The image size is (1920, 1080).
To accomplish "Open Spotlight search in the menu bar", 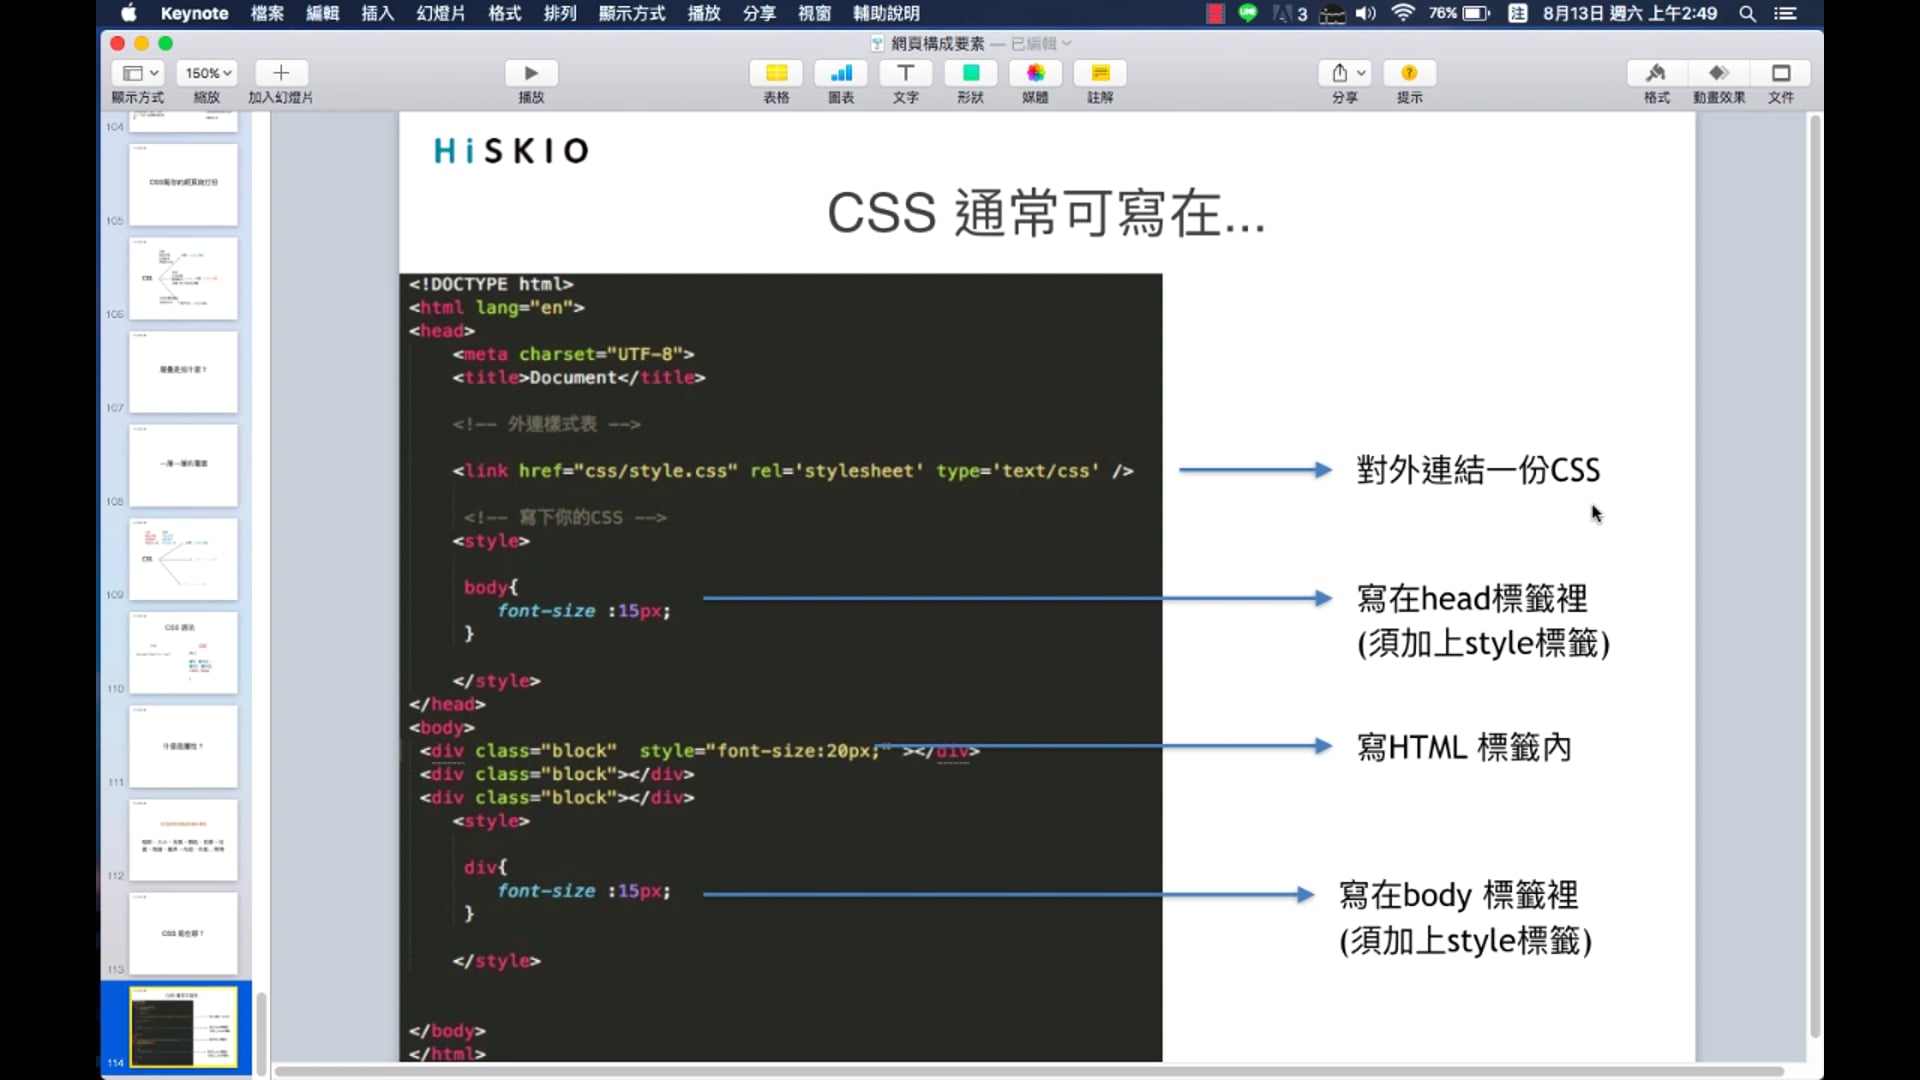I will pos(1748,14).
